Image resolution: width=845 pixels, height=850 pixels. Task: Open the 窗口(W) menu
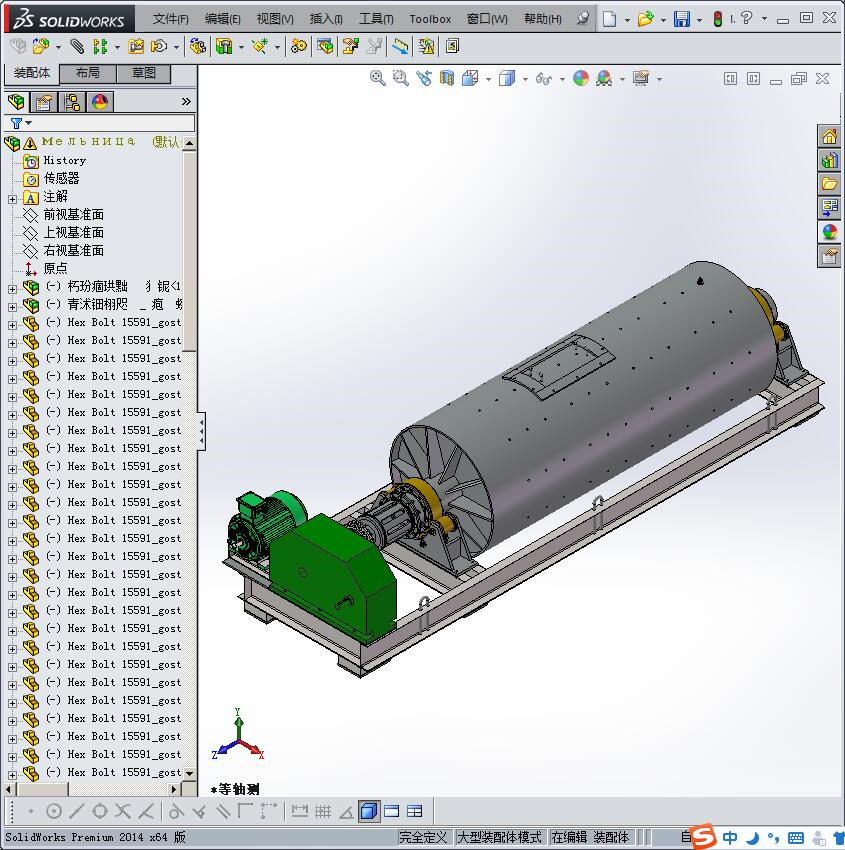click(487, 19)
